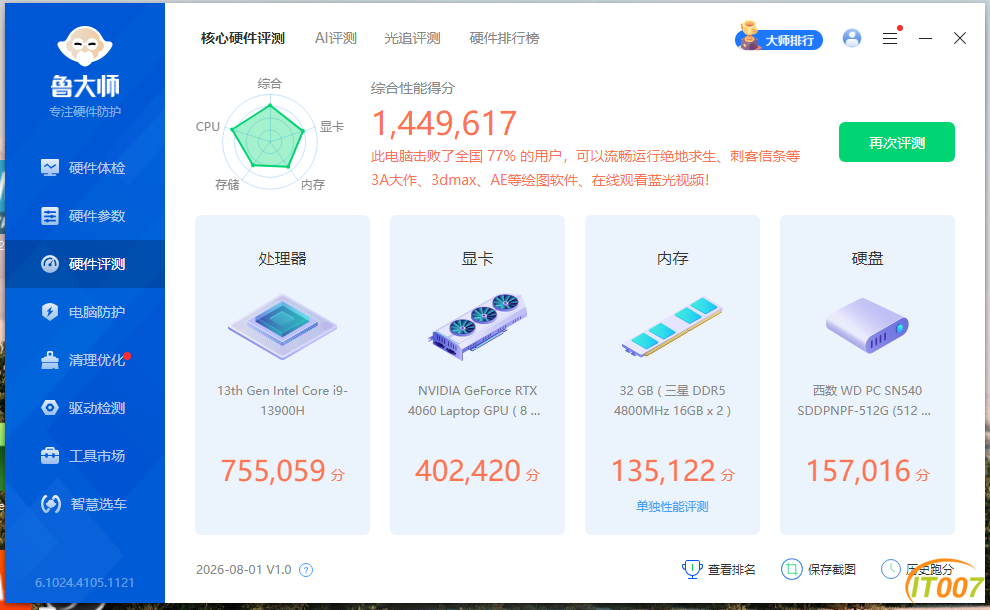The width and height of the screenshot is (990, 610).
Task: Click 13th Gen Intel Core i9-13900H text
Action: tap(282, 400)
